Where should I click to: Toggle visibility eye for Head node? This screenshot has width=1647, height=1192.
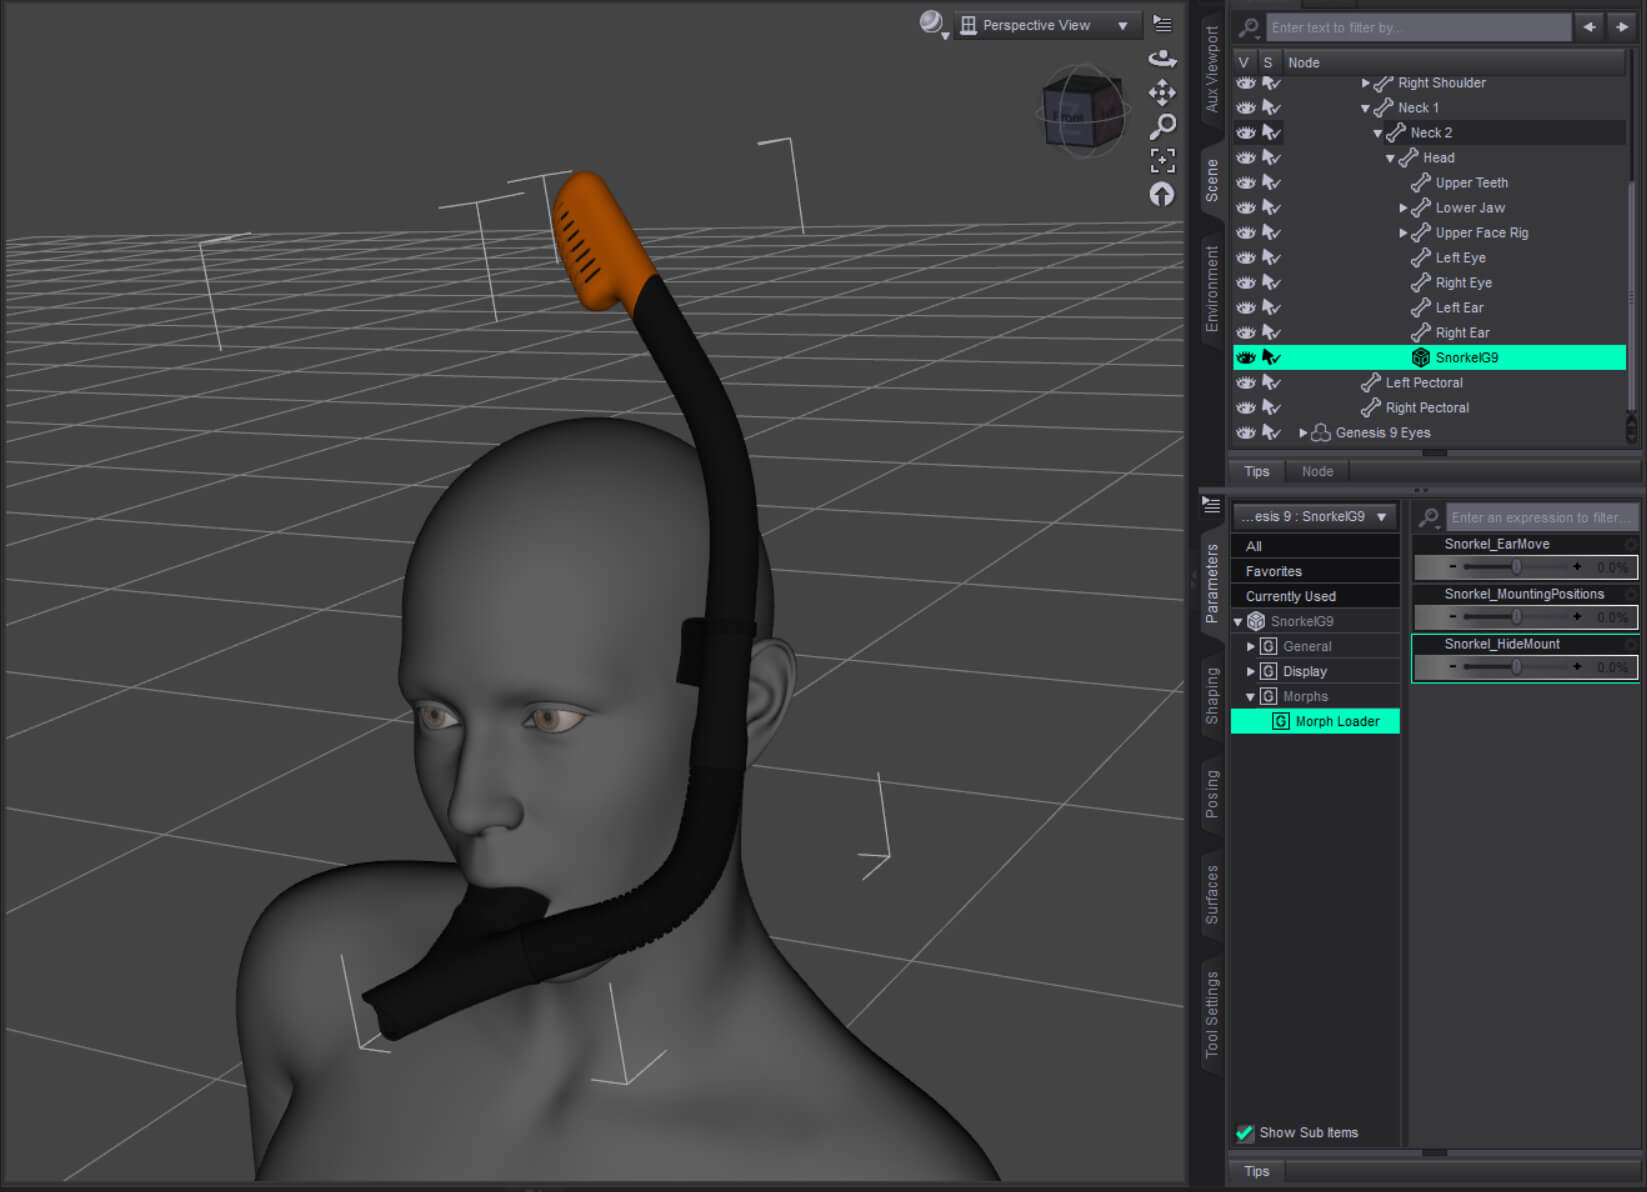pos(1245,157)
